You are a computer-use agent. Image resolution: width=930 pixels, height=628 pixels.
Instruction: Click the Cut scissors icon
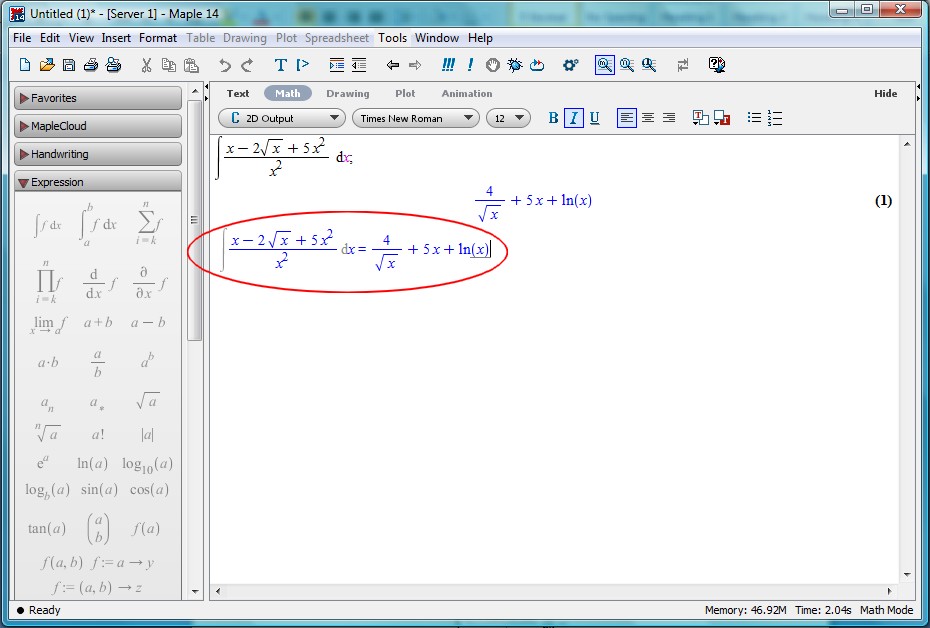146,65
